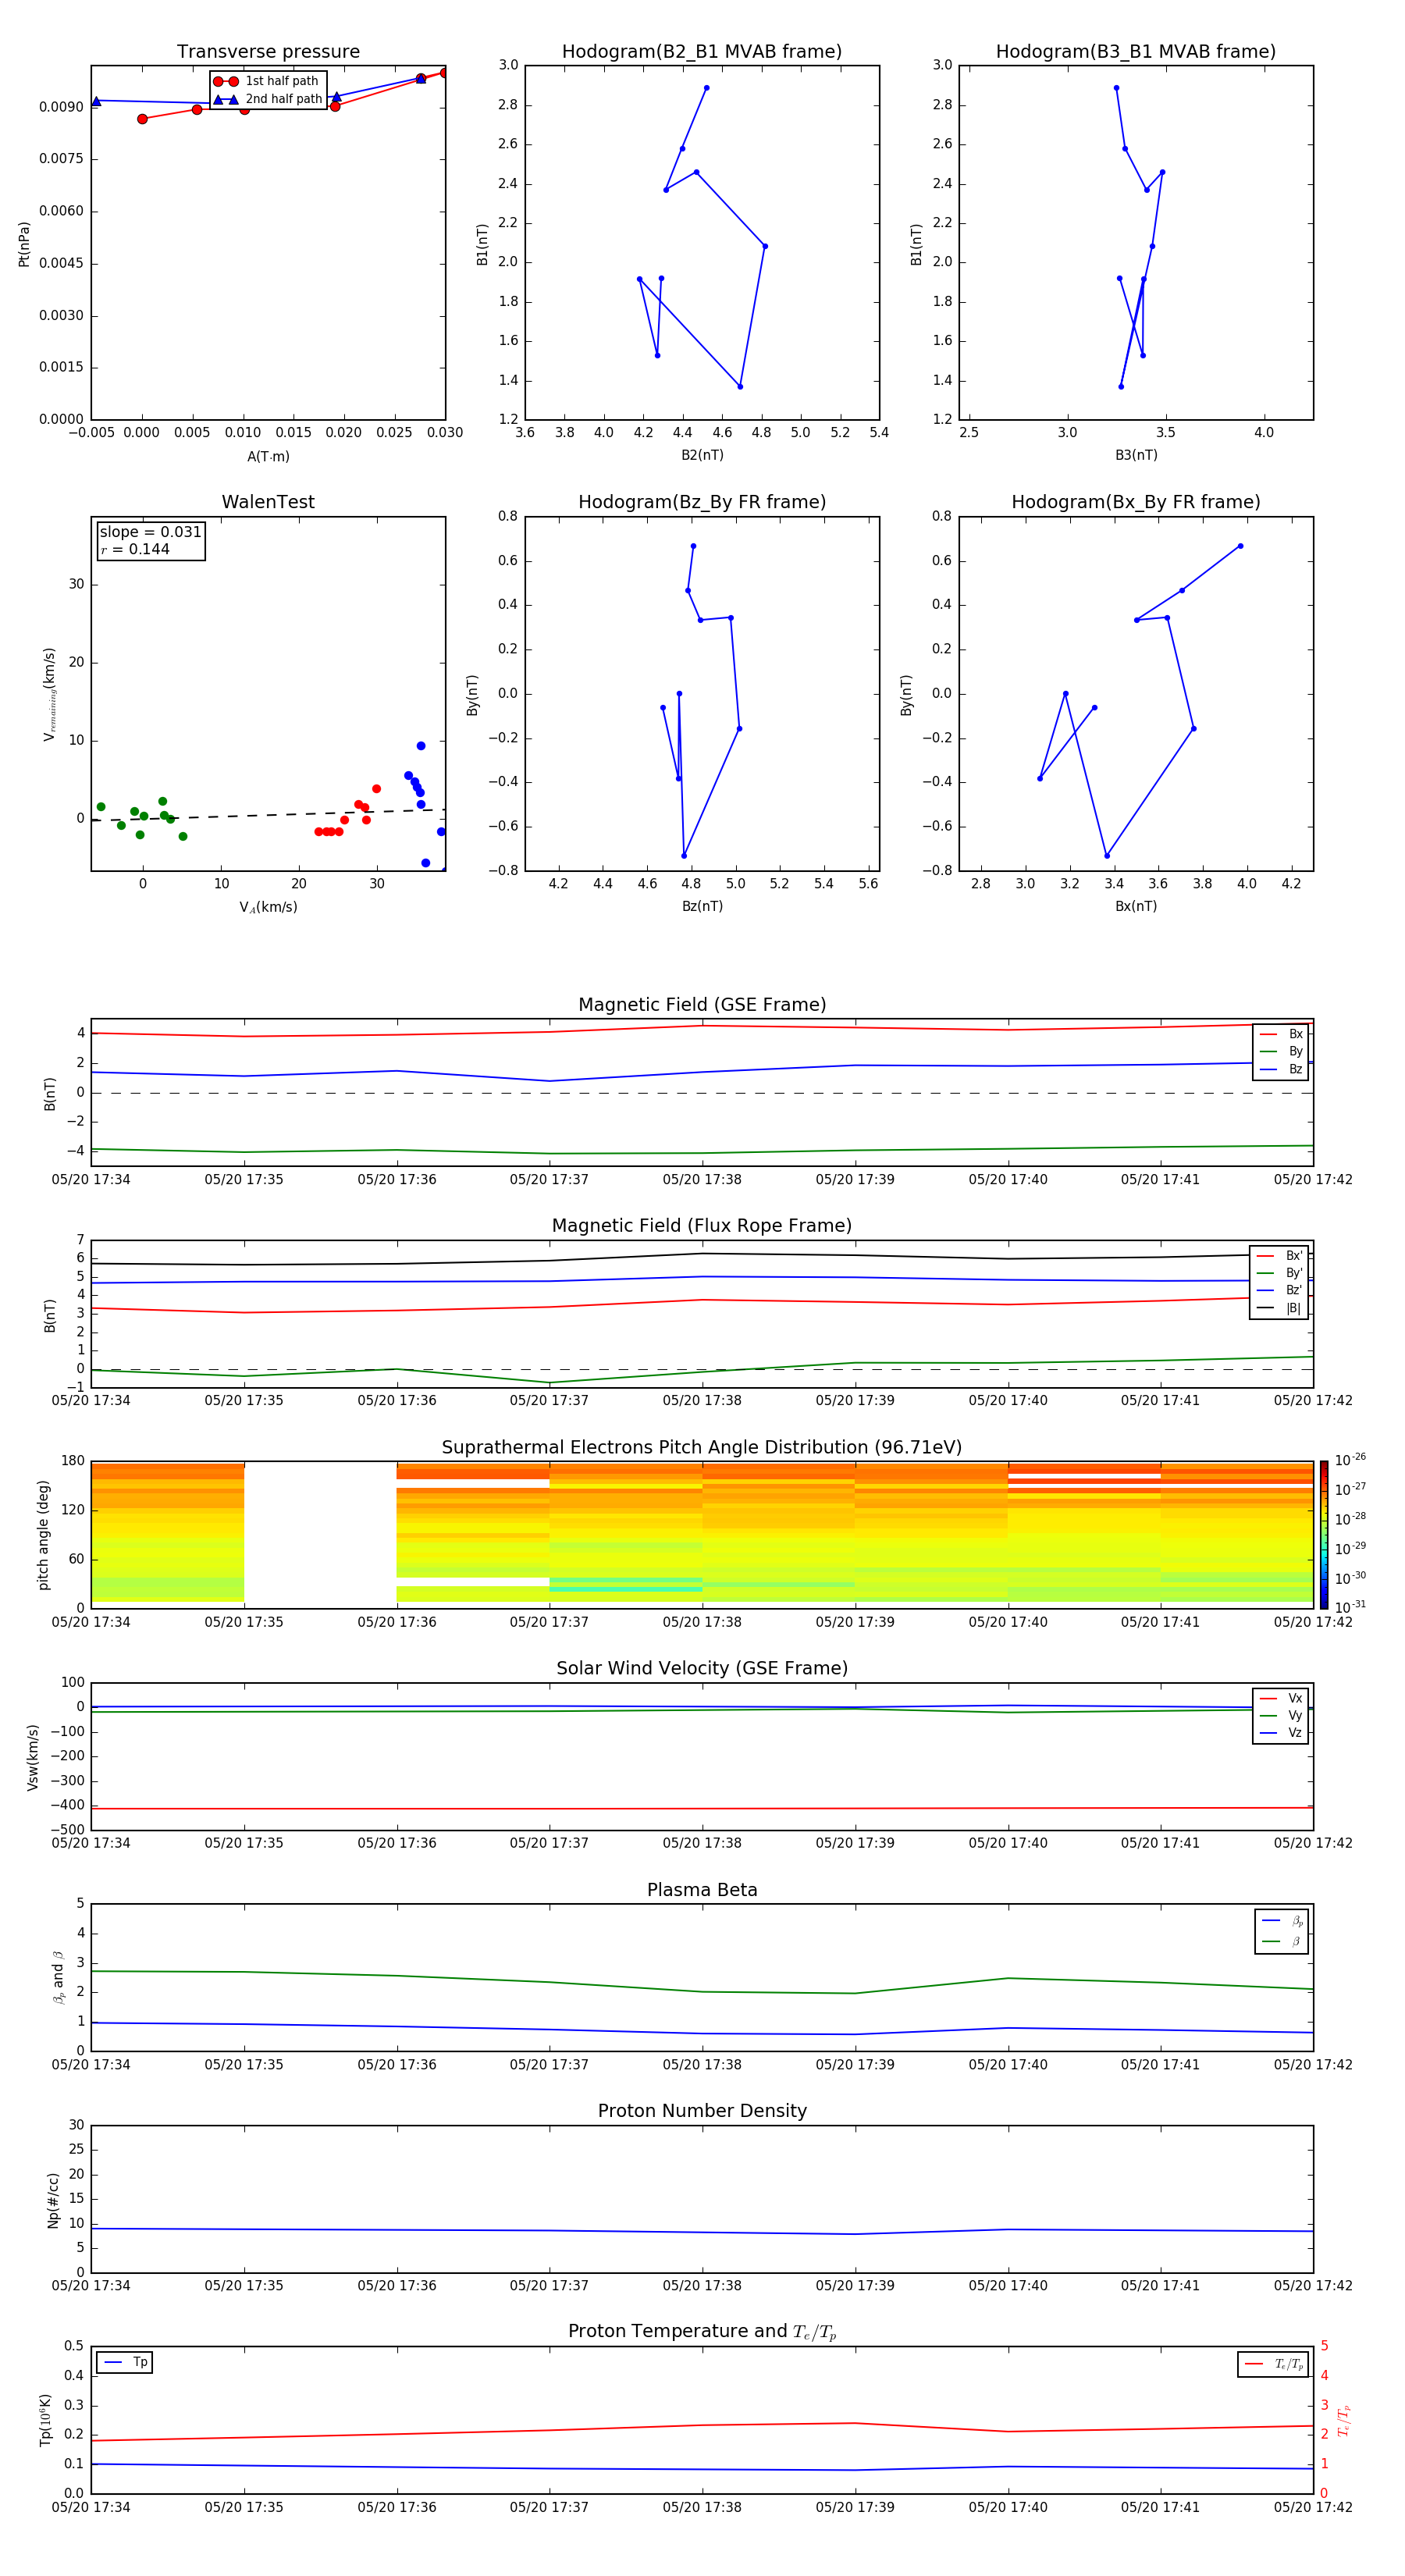Viewport: 1405px width, 2576px height.
Task: Click 'Magnetic Field (Flux Rope Frame)' title
Action: pos(702,1226)
